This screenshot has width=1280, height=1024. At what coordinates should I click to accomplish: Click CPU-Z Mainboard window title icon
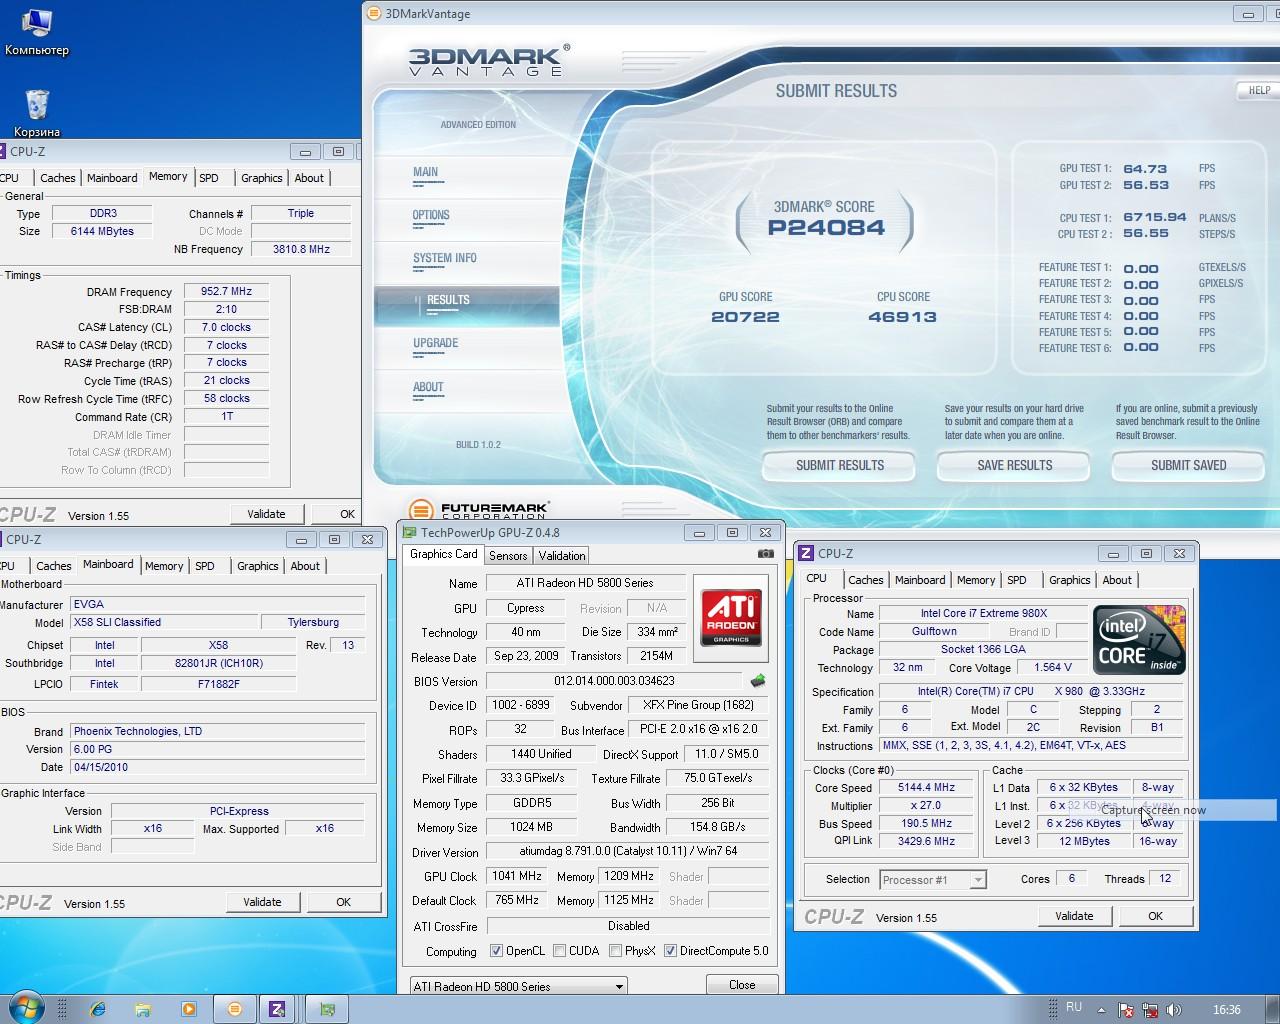[4, 539]
